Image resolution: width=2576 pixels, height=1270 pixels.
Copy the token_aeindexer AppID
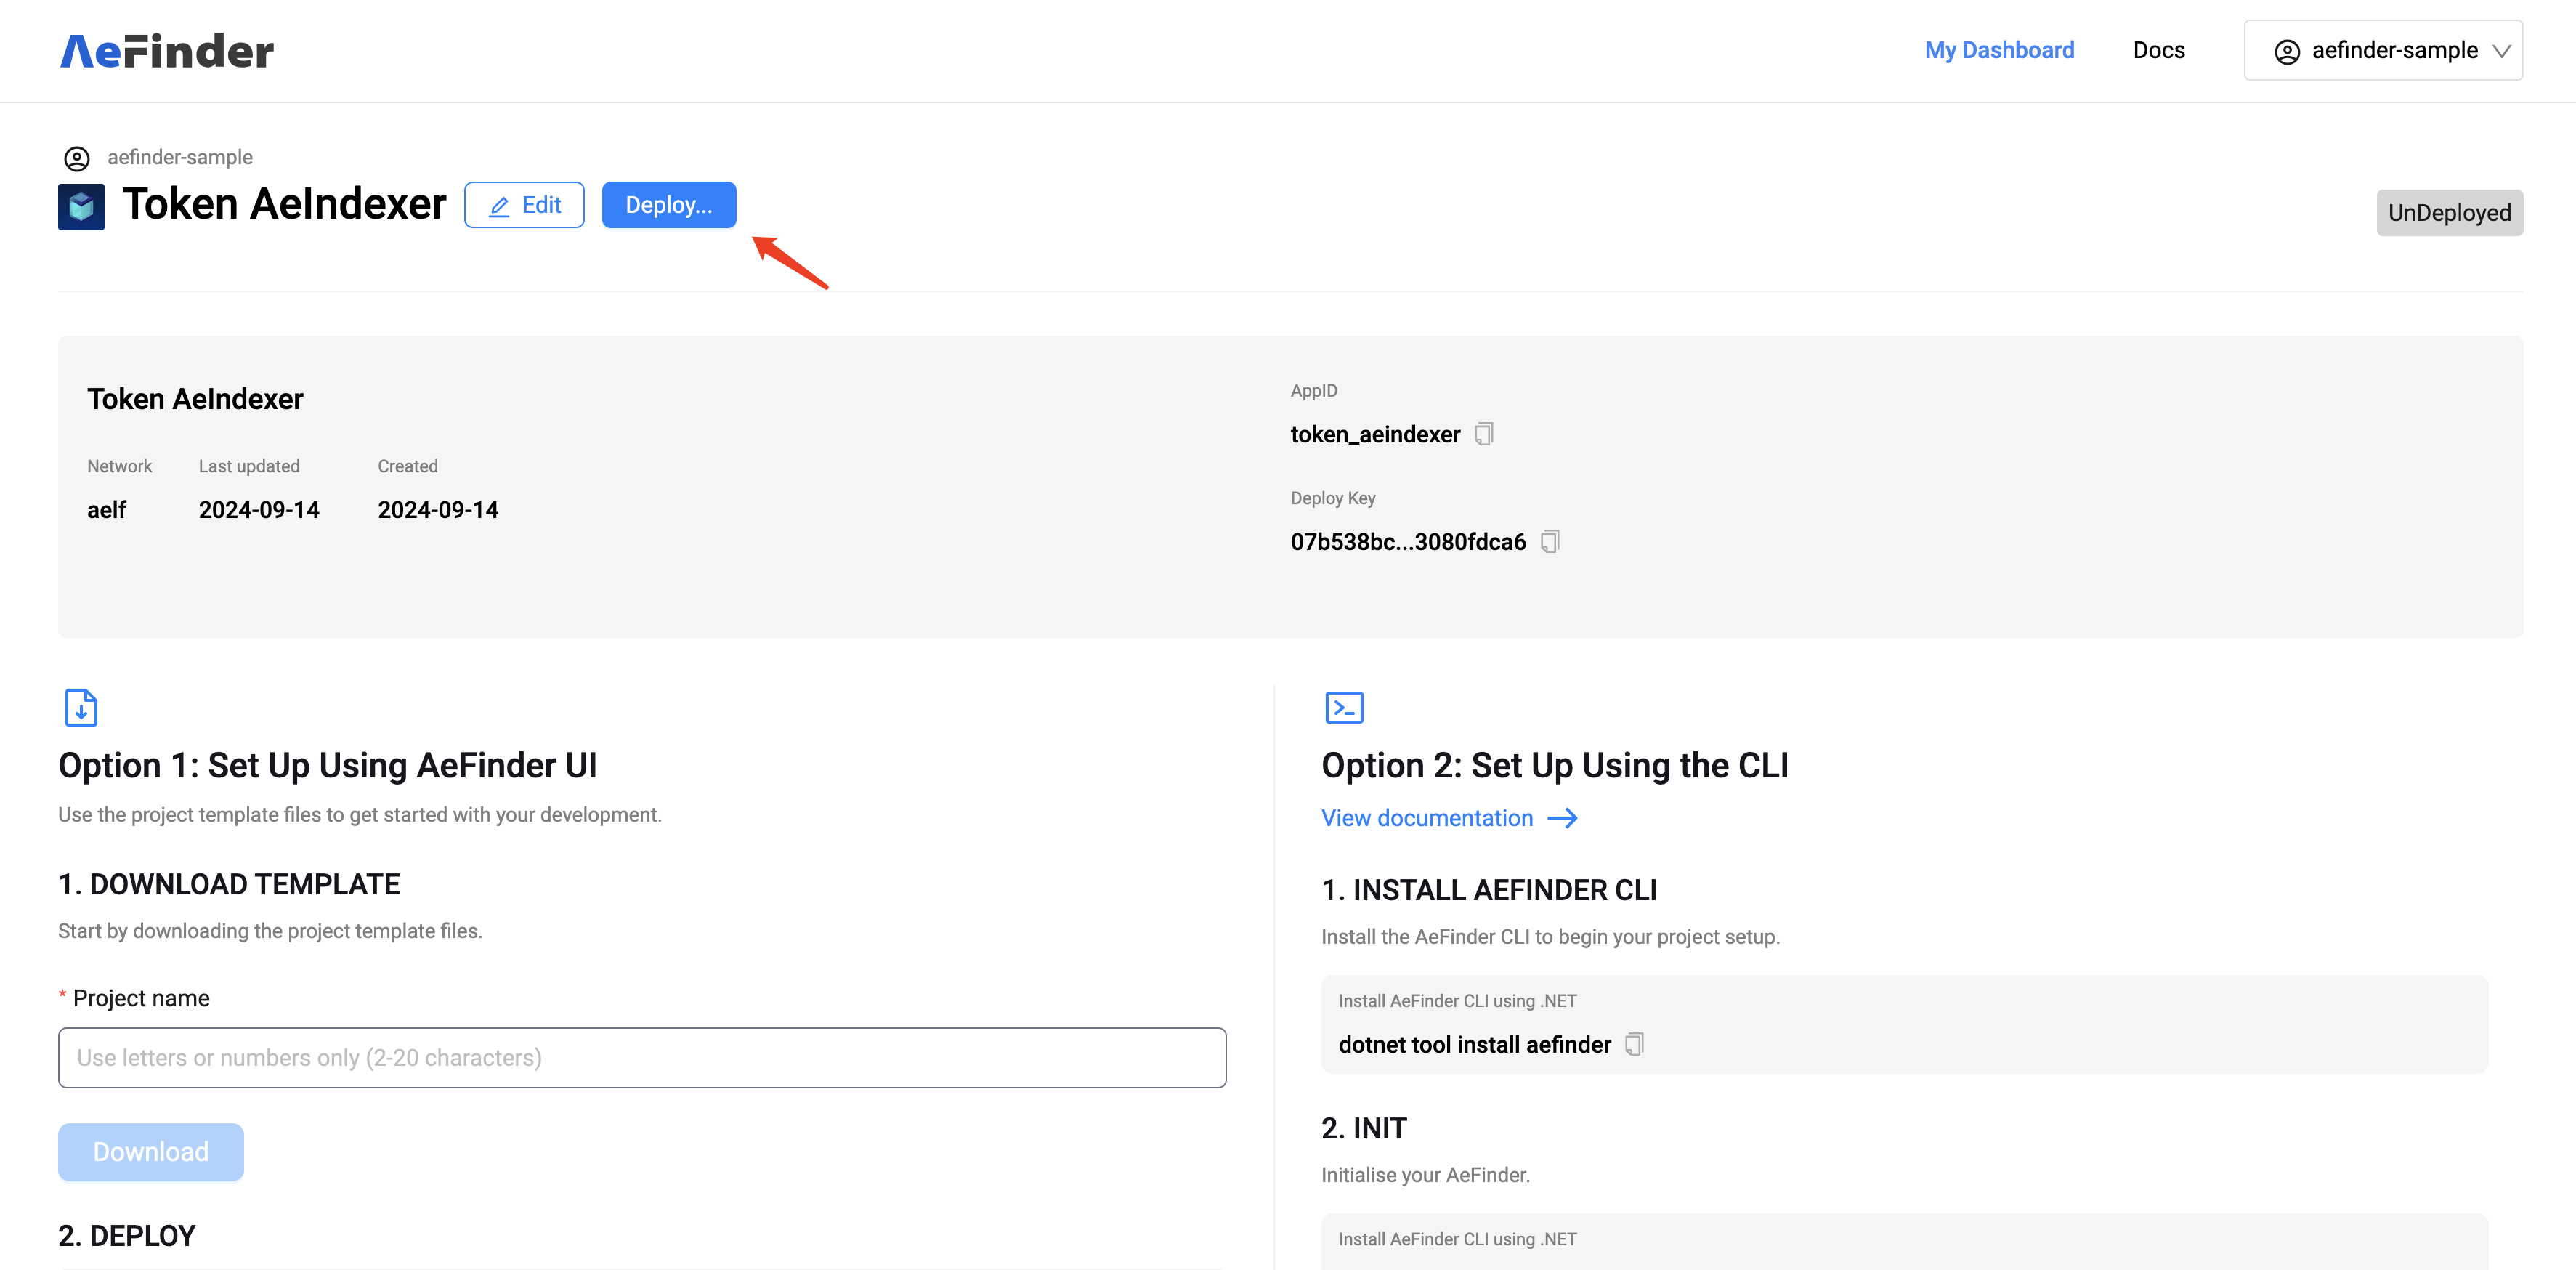click(x=1484, y=434)
